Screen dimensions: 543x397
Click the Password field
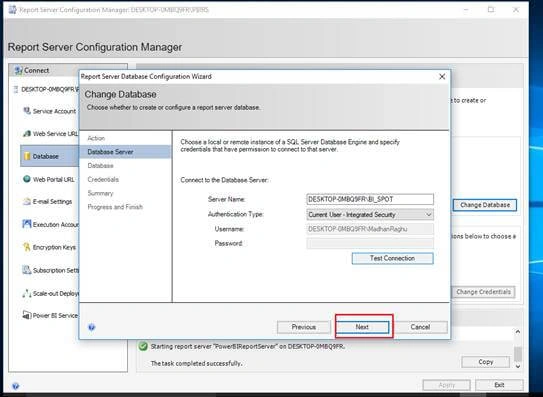point(370,243)
